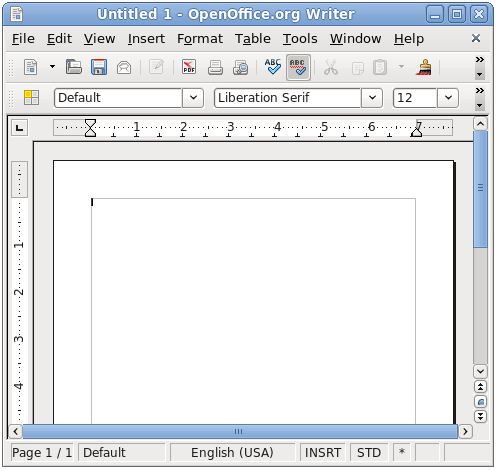496x471 pixels.
Task: Open the Paste options dropdown arrow
Action: pos(401,67)
